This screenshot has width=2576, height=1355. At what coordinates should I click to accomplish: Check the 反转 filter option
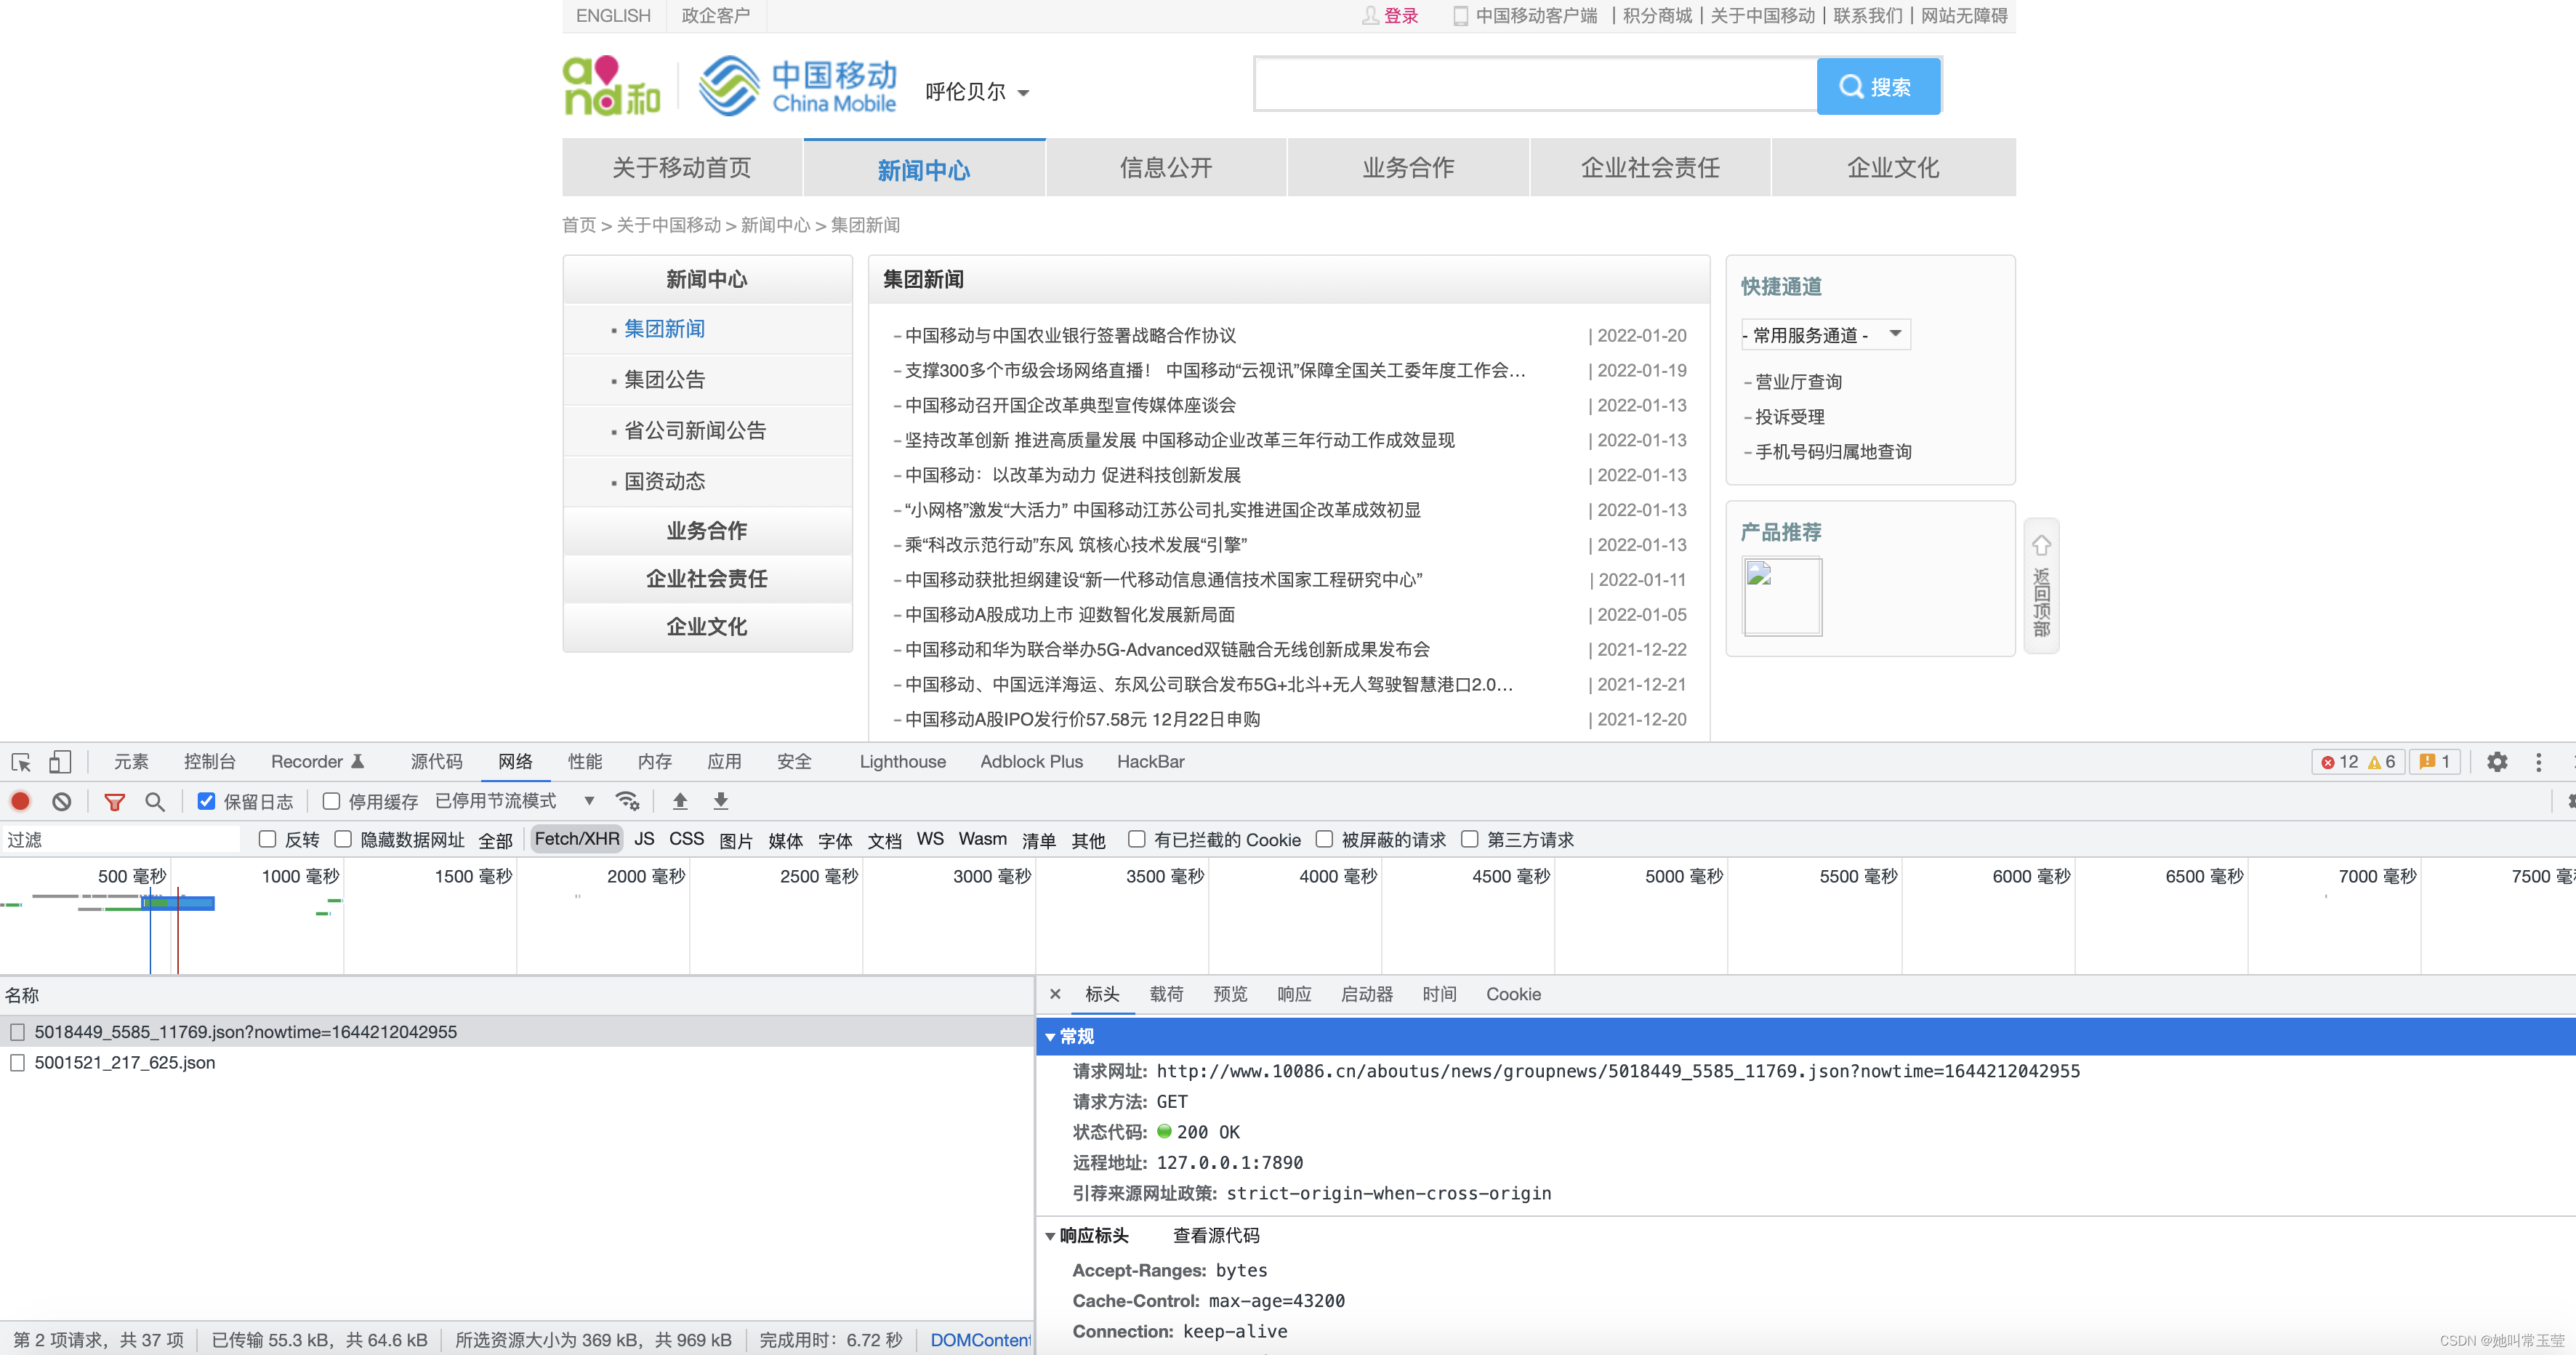coord(267,839)
